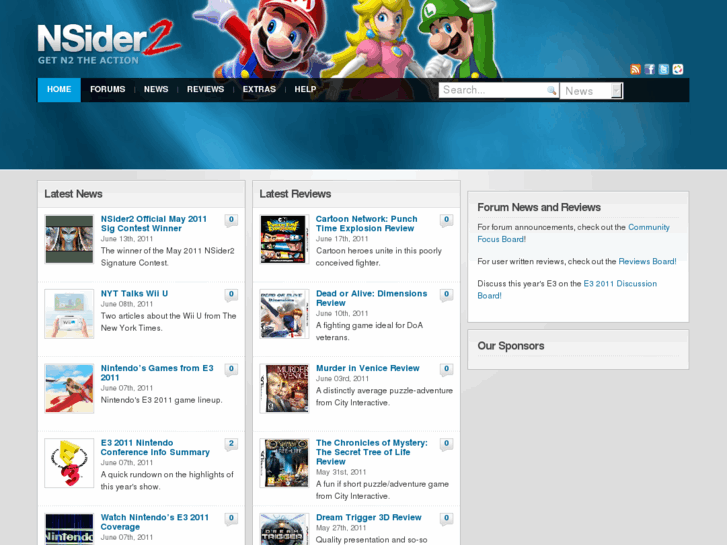
Task: Open the Dead or Alive: Dimensions Review link
Action: tap(371, 298)
